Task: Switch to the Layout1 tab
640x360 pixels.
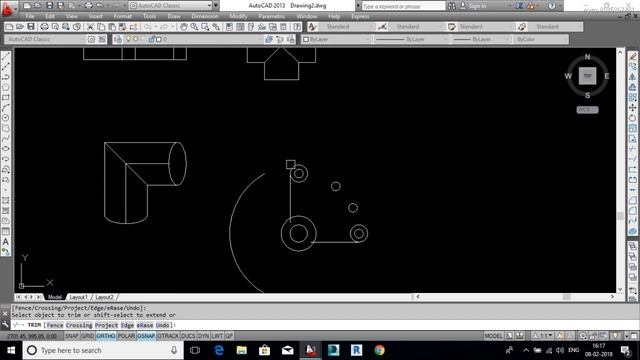Action: pos(78,297)
